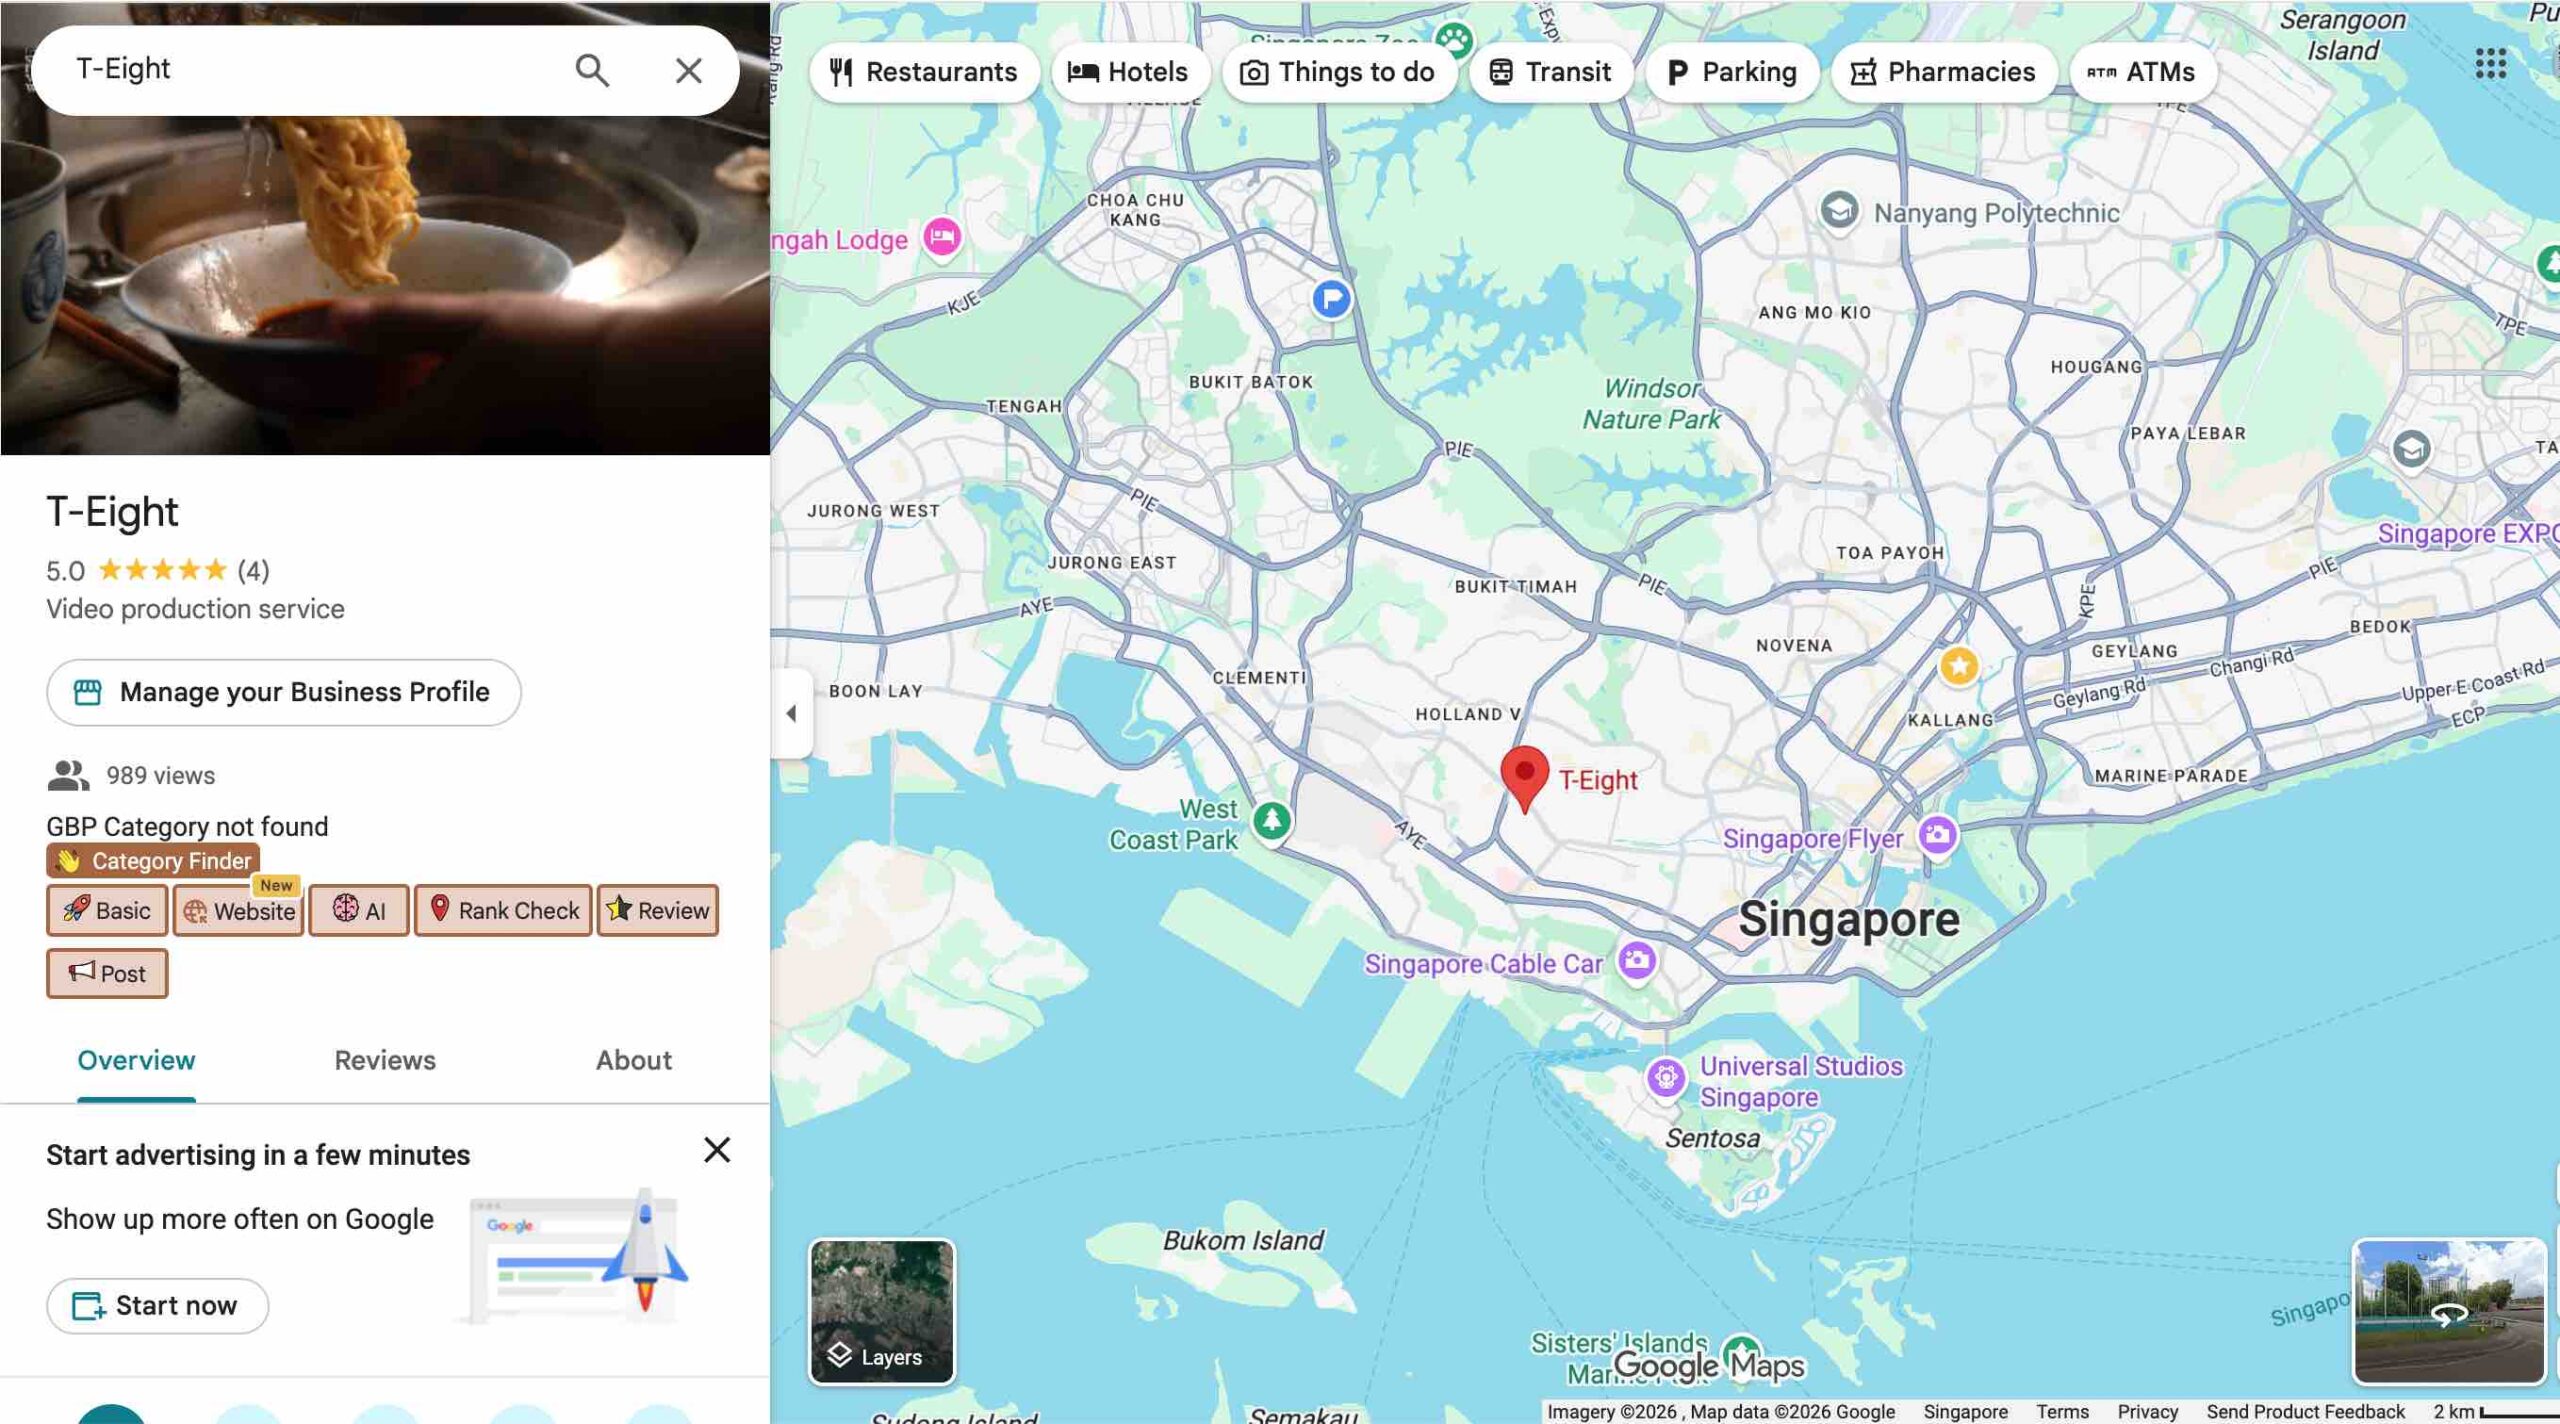The height and width of the screenshot is (1424, 2560).
Task: Open the Street View thumbnail
Action: (x=2449, y=1312)
